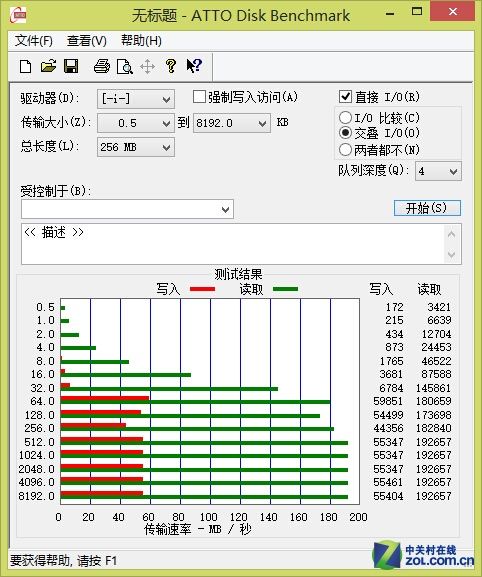482x577 pixels.
Task: Open print preview icon
Action: click(x=124, y=67)
